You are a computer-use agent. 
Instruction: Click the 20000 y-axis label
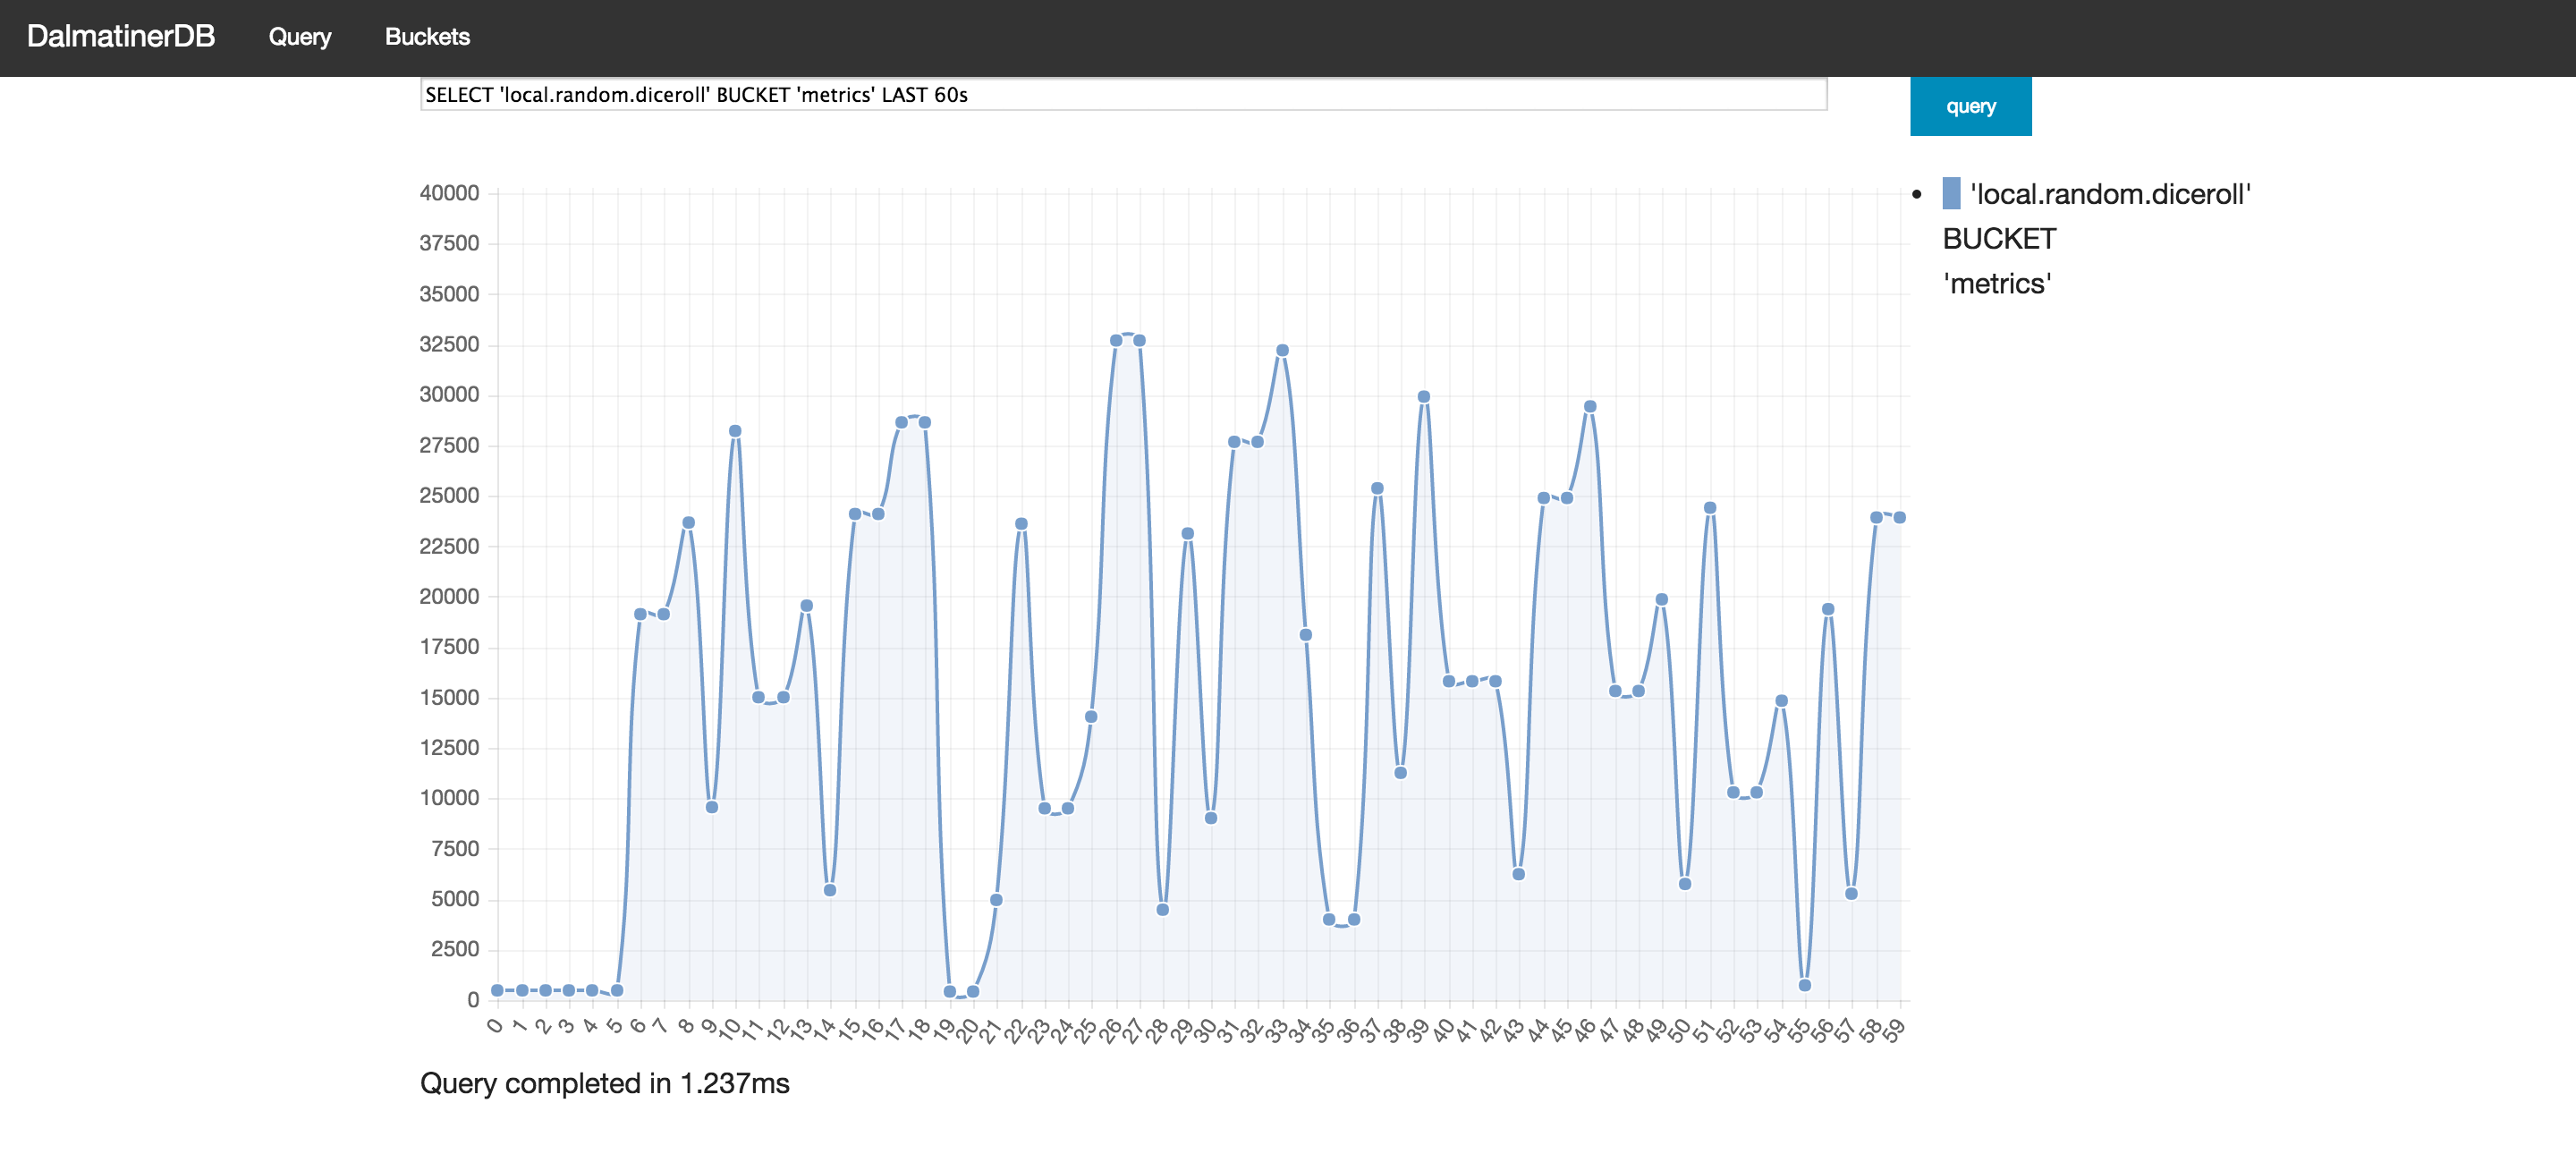(449, 596)
